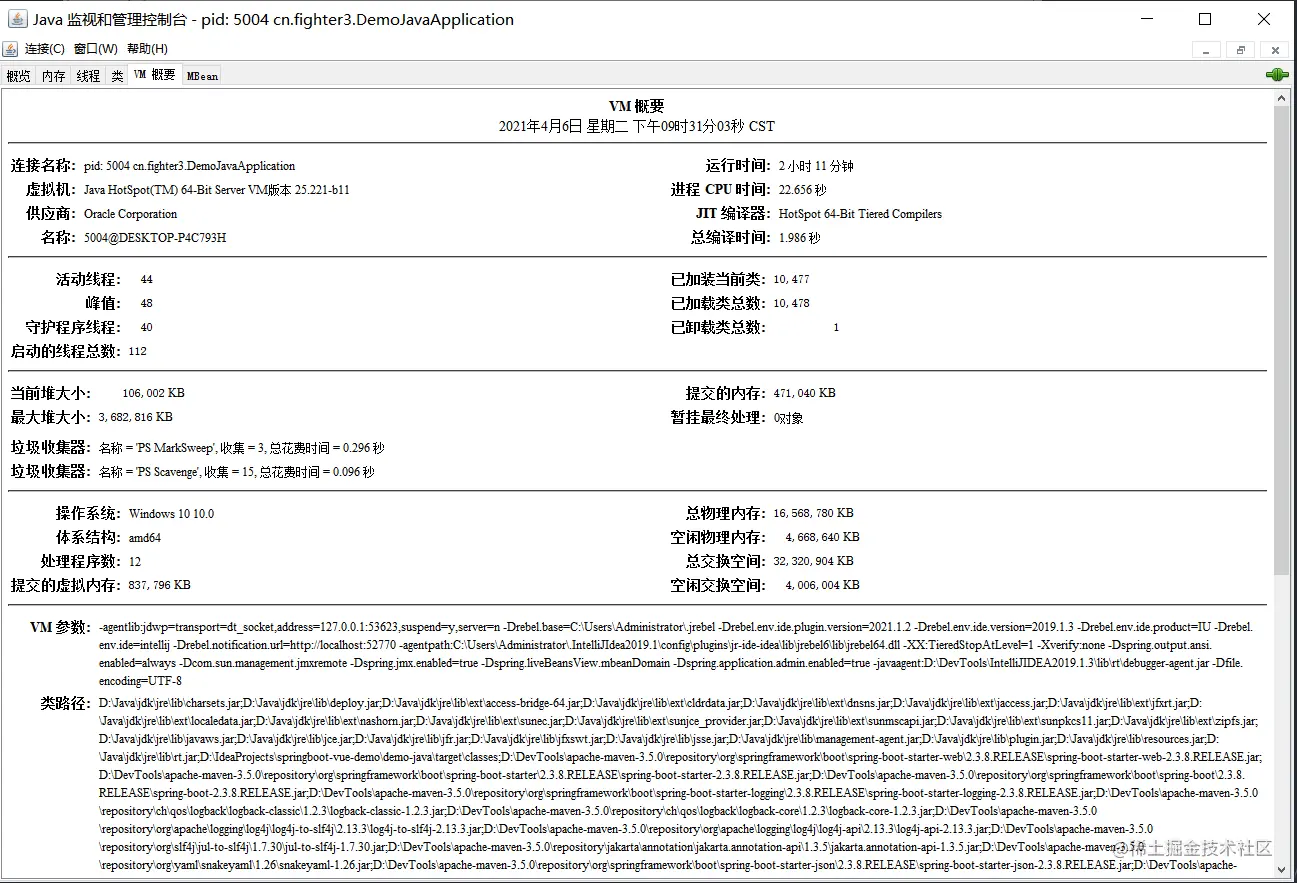
Task: Click max heap size 3,682,816 KB
Action: [x=135, y=418]
